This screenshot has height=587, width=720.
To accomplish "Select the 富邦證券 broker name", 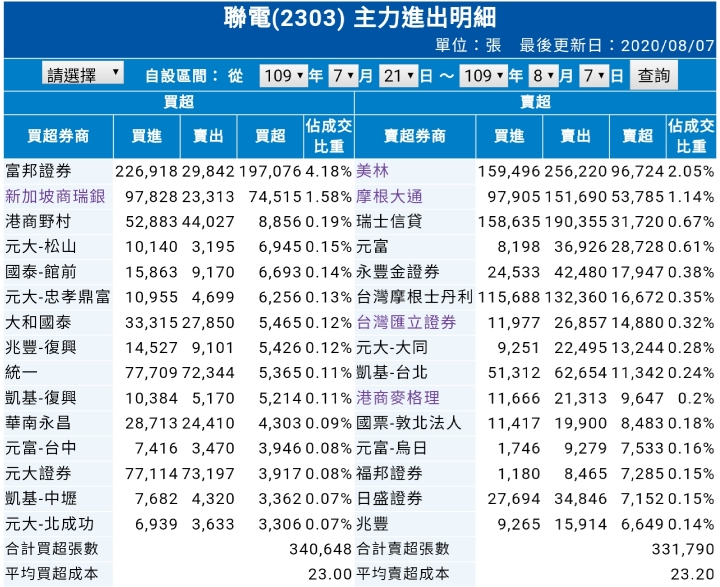I will pos(38,171).
